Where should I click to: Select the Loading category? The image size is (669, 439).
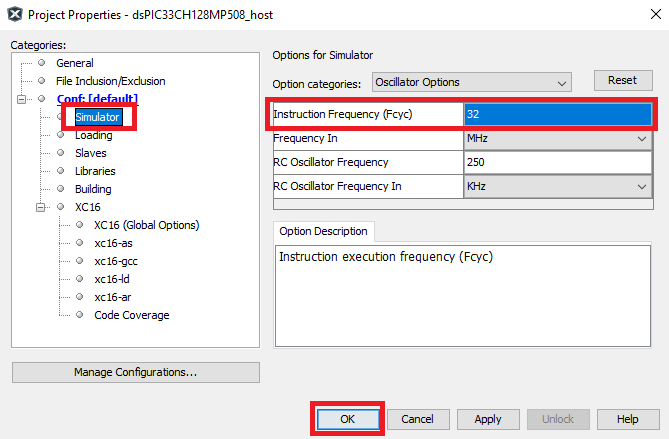pyautogui.click(x=93, y=135)
